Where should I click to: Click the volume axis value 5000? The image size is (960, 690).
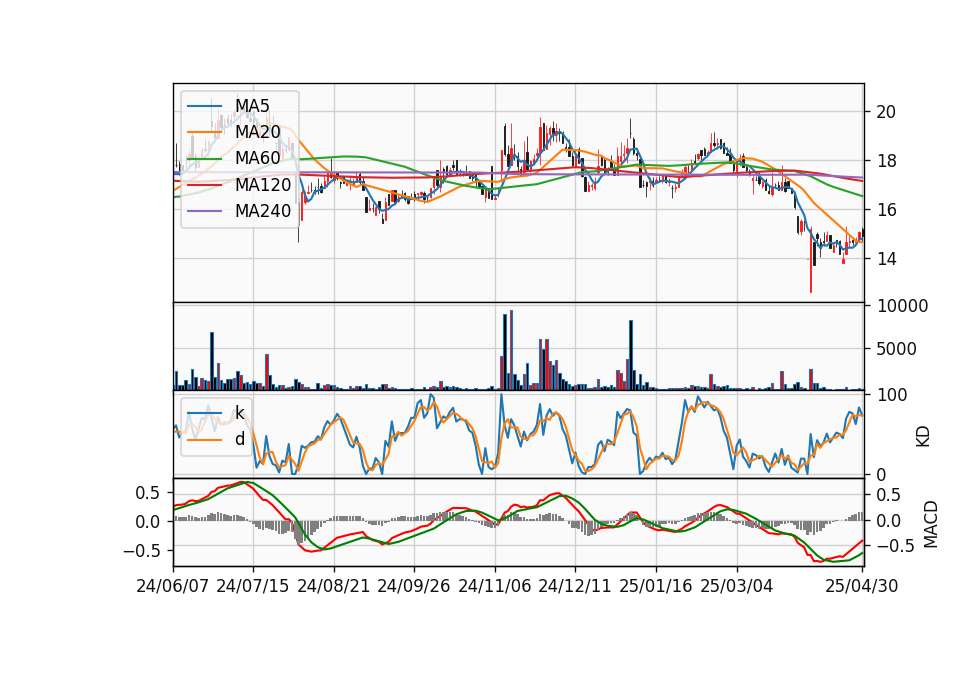896,349
